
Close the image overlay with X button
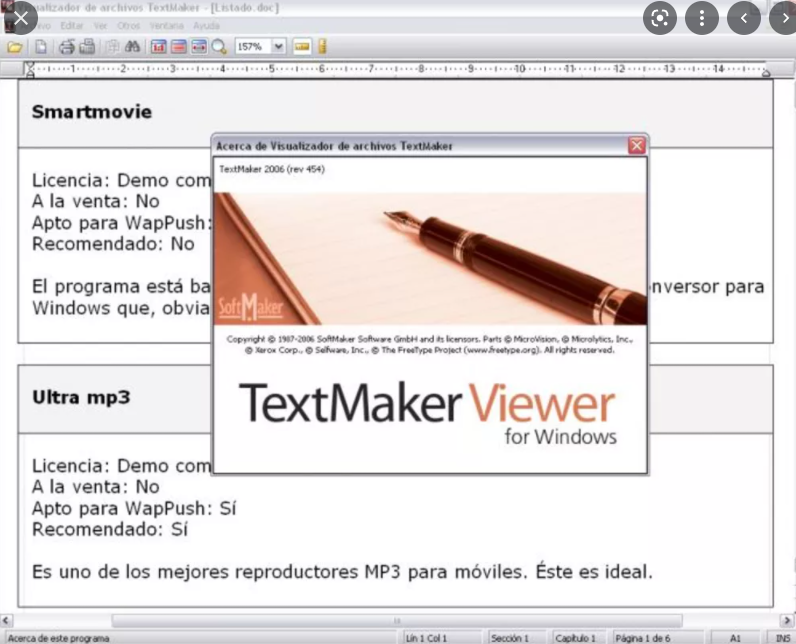[x=21, y=18]
